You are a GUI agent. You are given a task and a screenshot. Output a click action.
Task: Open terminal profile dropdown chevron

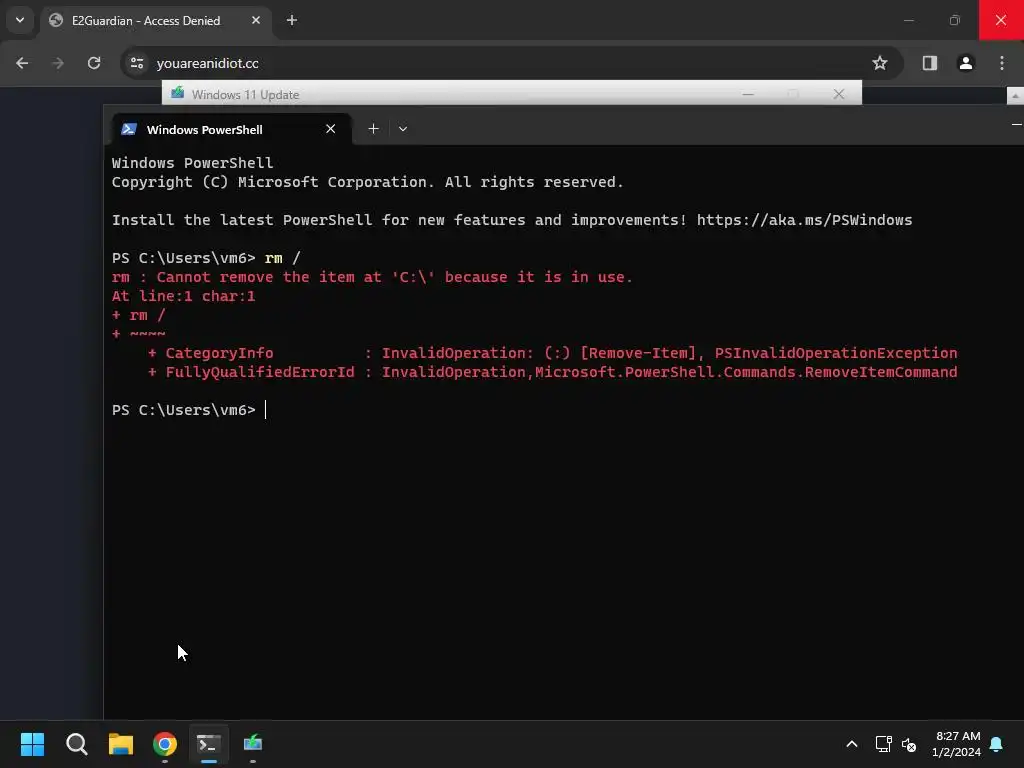pos(403,129)
